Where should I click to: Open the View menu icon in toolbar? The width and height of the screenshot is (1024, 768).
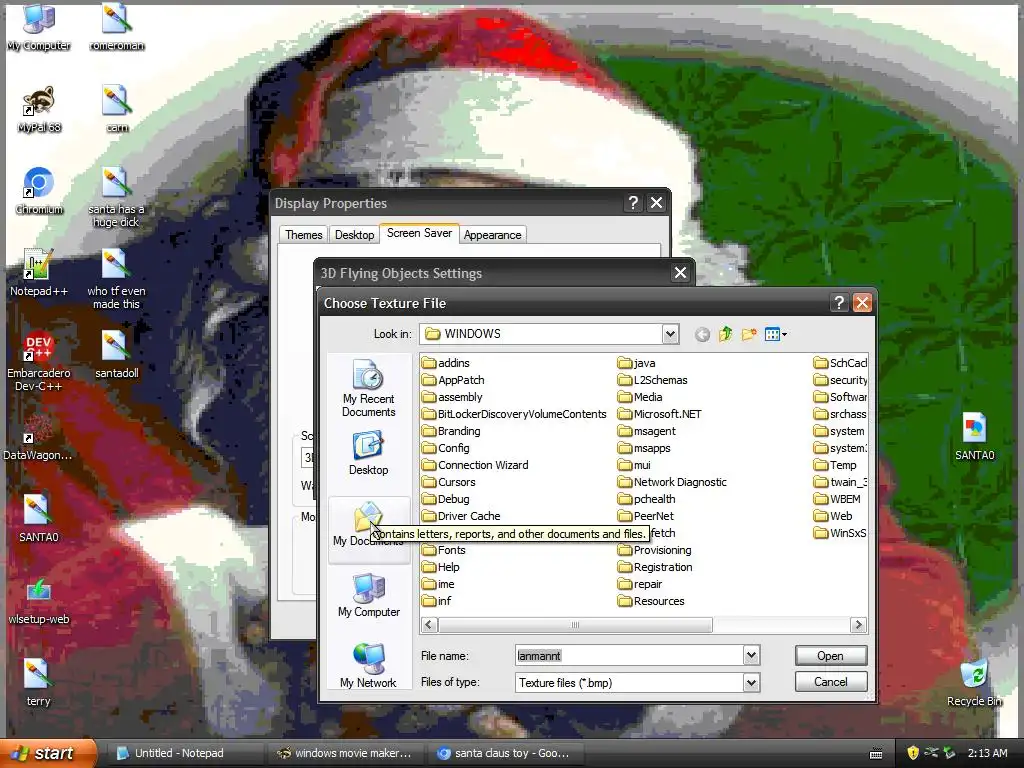click(x=776, y=335)
